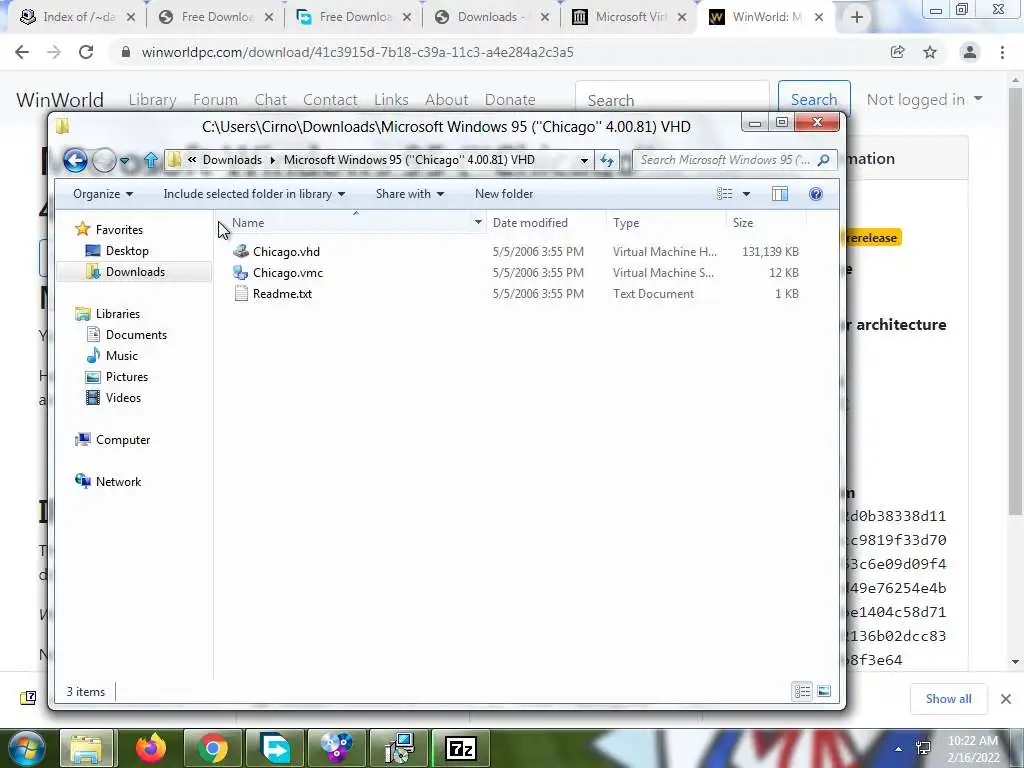The width and height of the screenshot is (1024, 768).
Task: Change the view with the views icon
Action: click(x=724, y=194)
